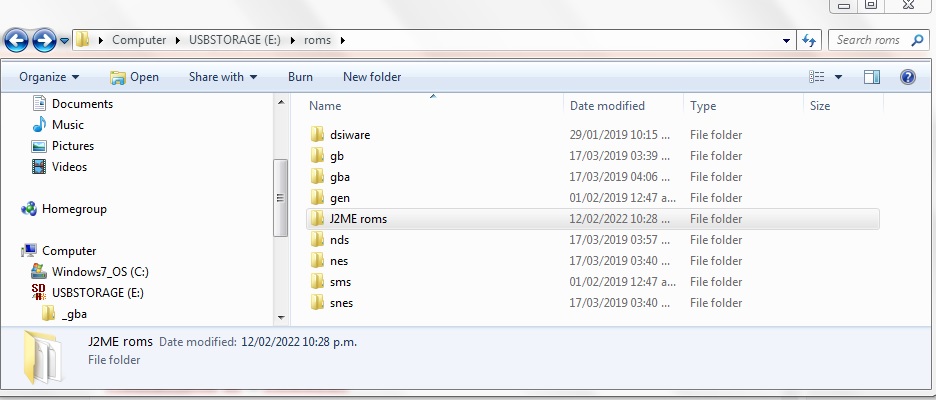Click the nds date 17/03/2019 03:57

pos(622,239)
